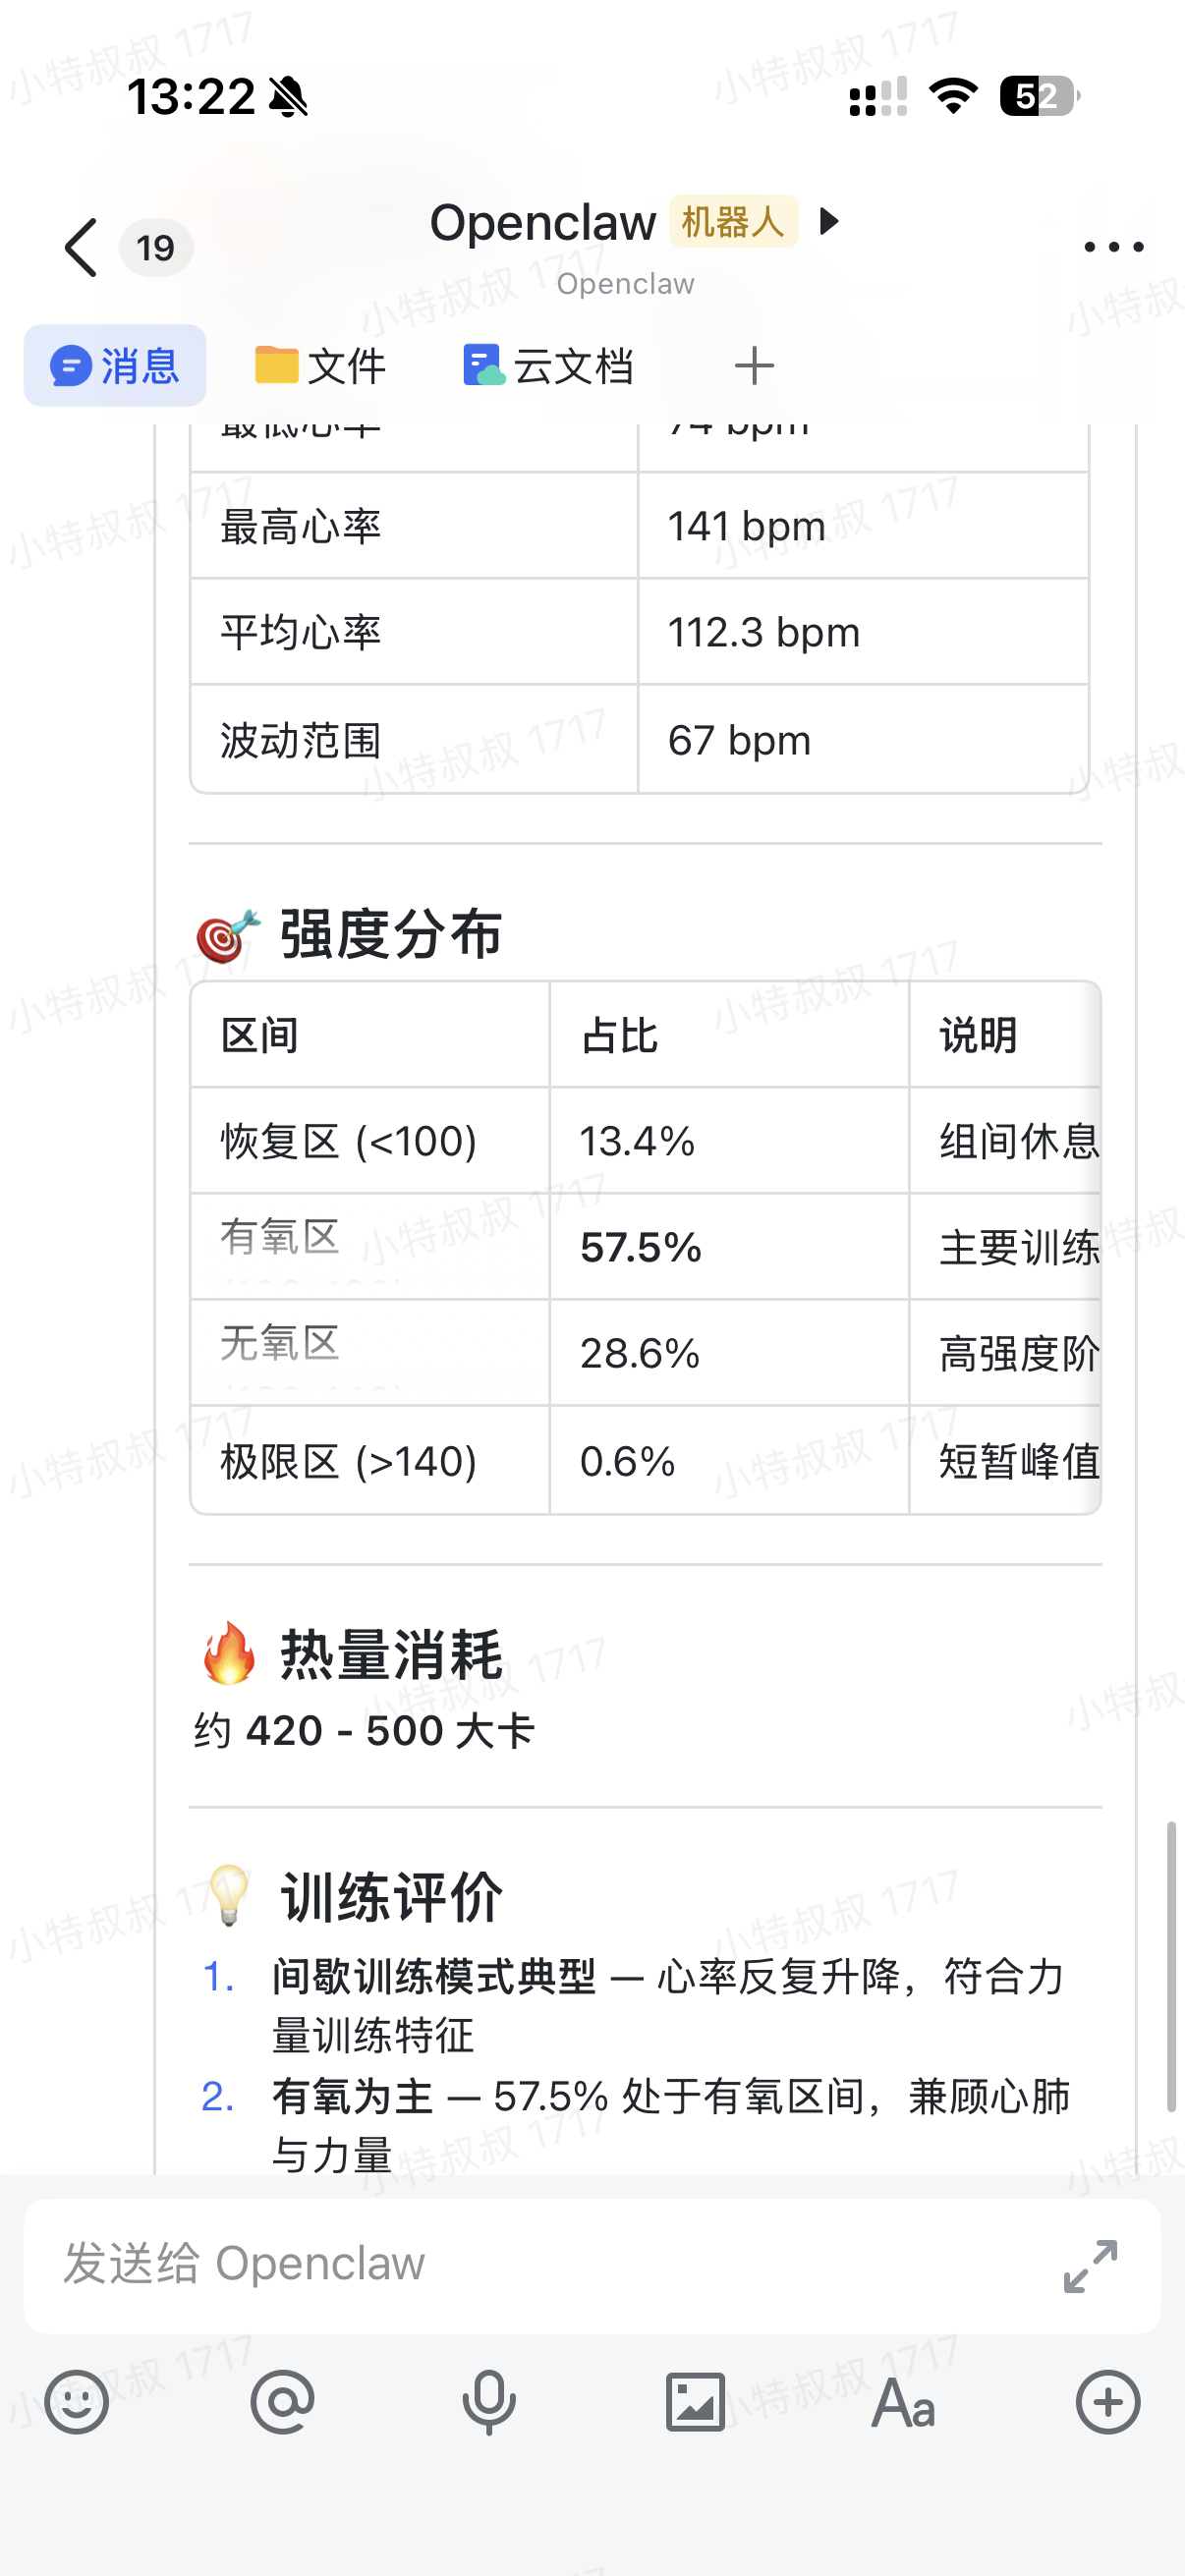Open the image picker icon
The image size is (1185, 2576).
pos(695,2403)
